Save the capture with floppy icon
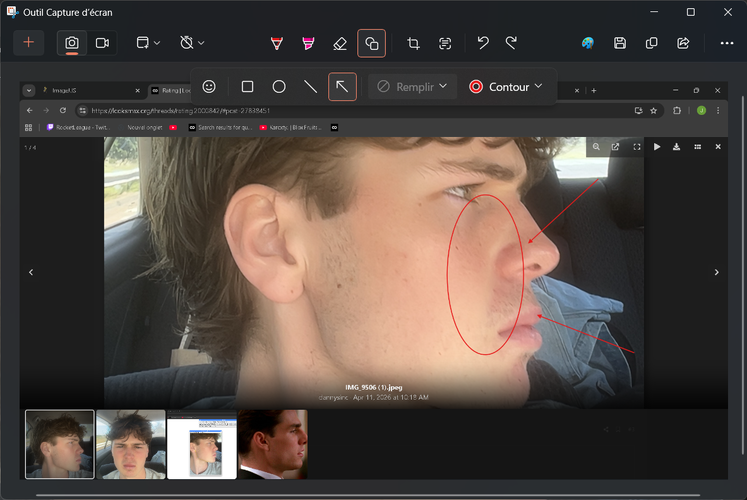 [620, 43]
